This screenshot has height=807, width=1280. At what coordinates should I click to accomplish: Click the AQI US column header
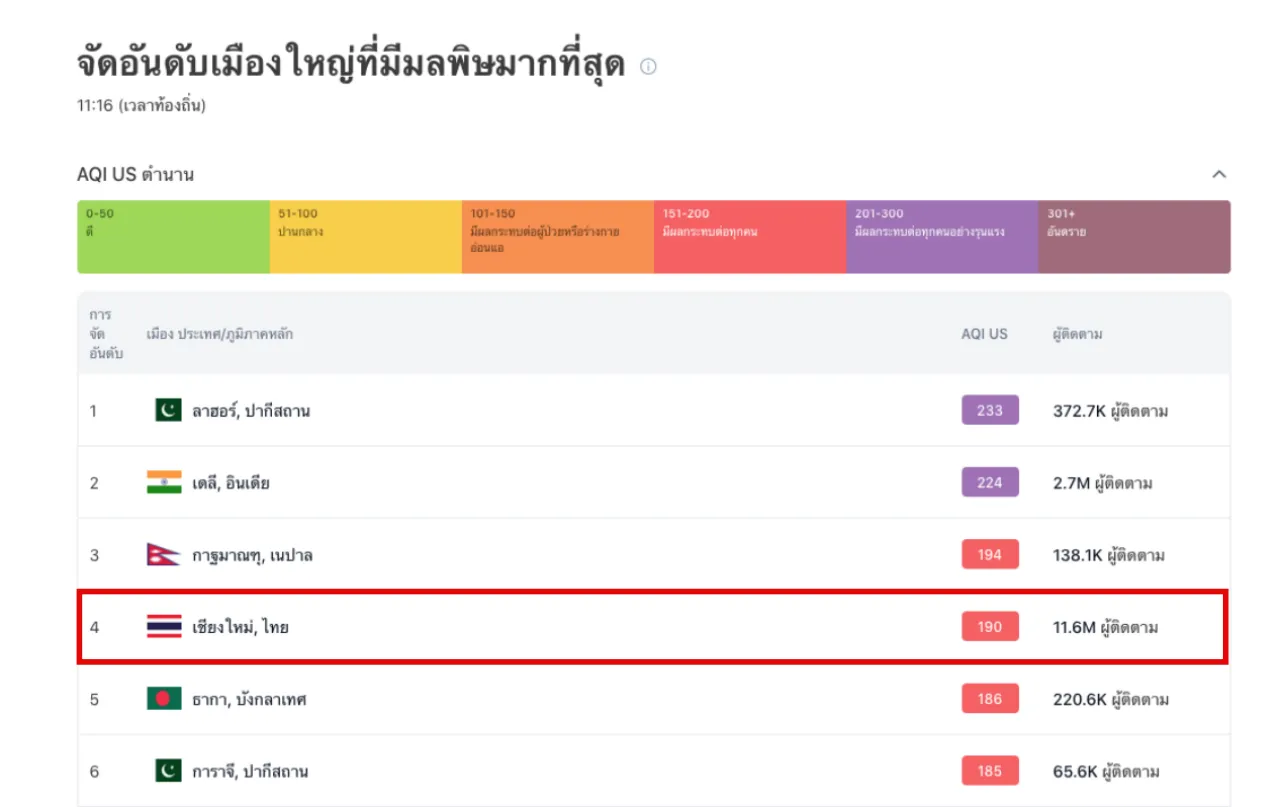pyautogui.click(x=984, y=334)
